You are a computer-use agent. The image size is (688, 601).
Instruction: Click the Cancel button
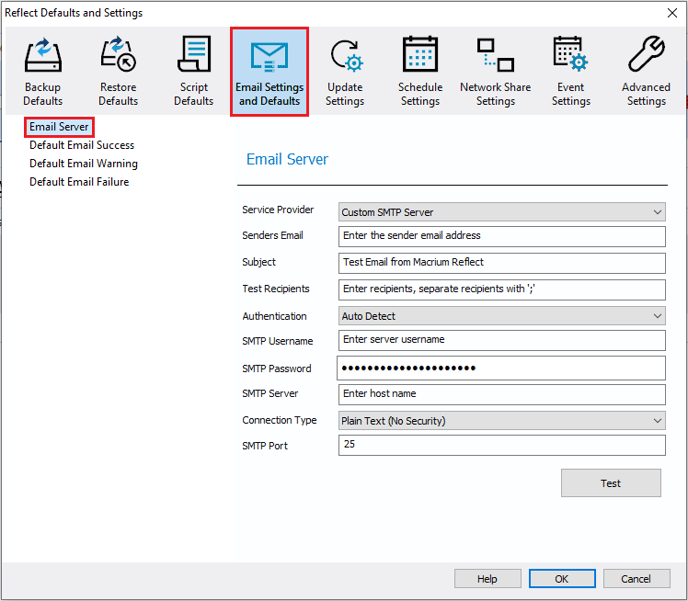click(x=636, y=579)
